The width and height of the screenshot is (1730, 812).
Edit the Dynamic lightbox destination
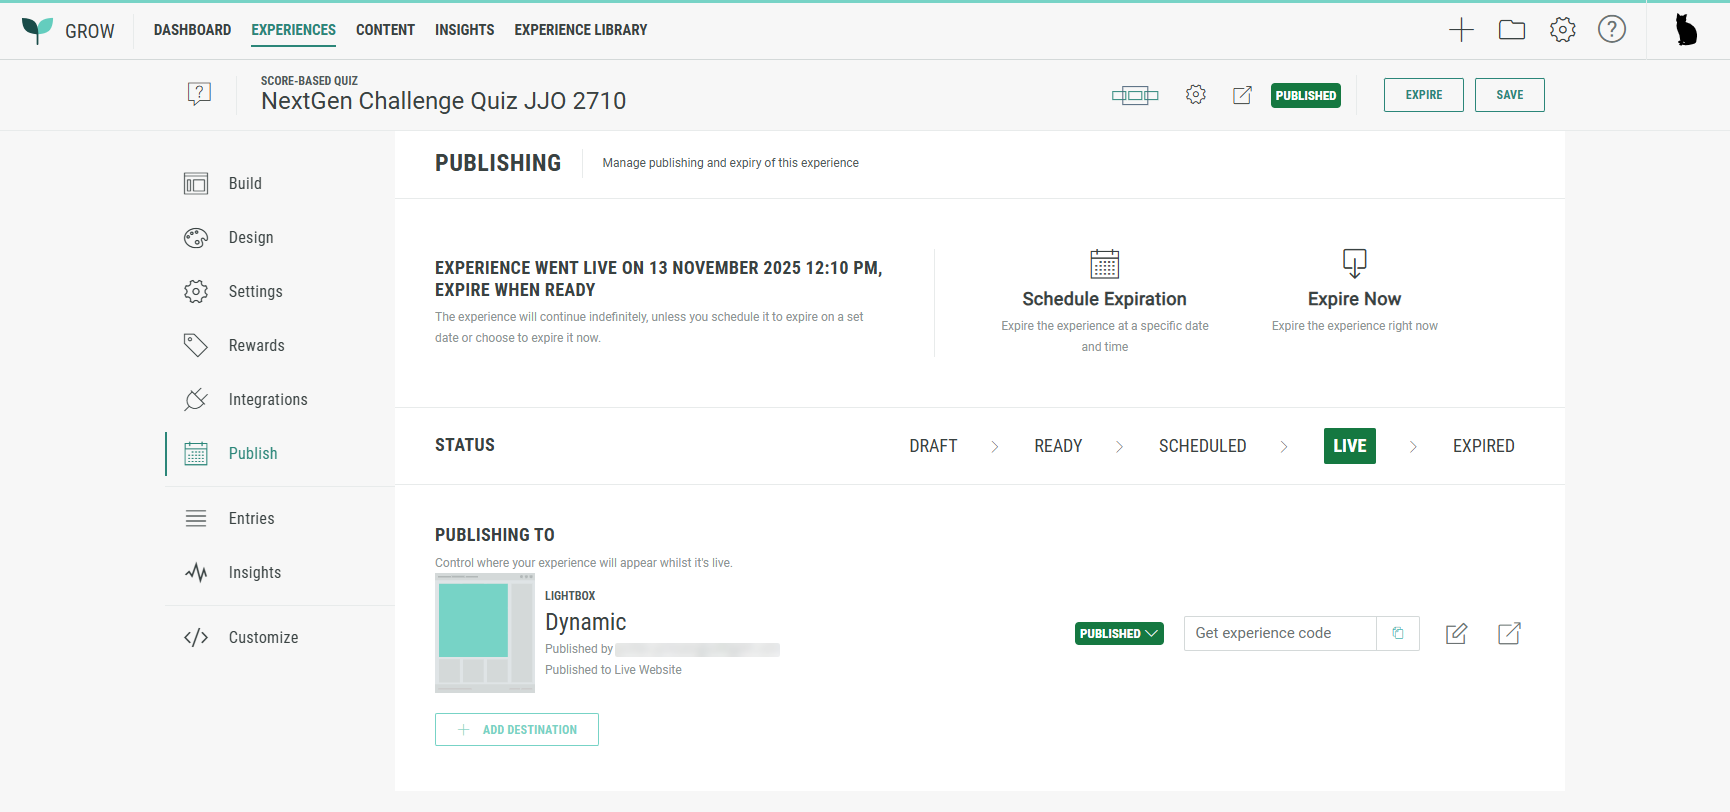coord(1456,633)
